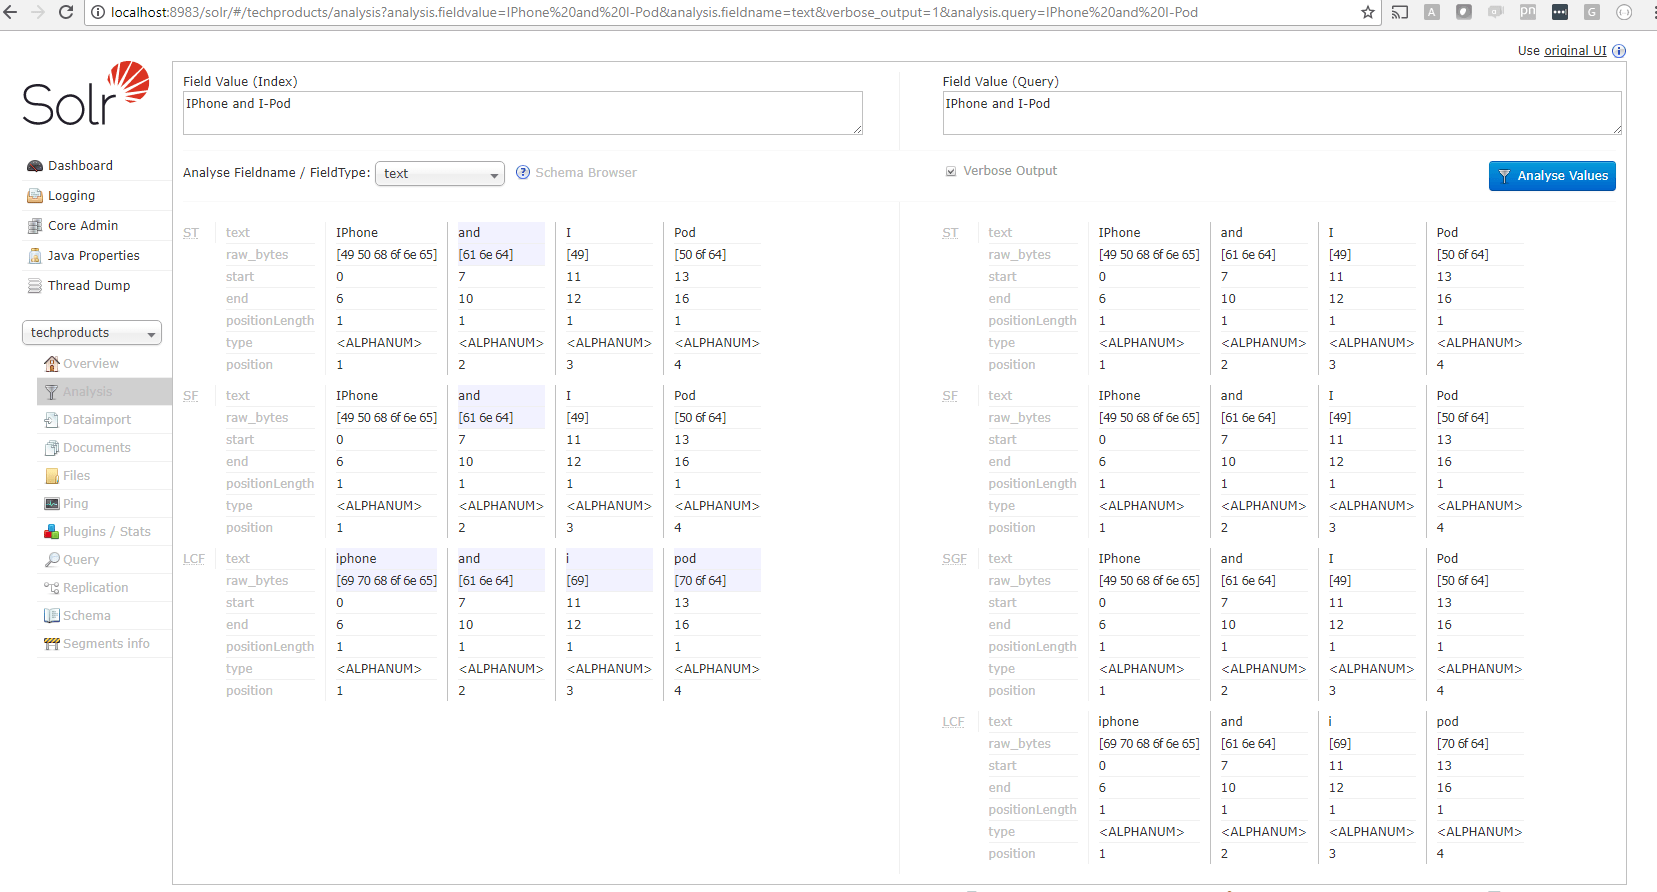The width and height of the screenshot is (1657, 892).
Task: Open the Documents page
Action: click(x=97, y=448)
